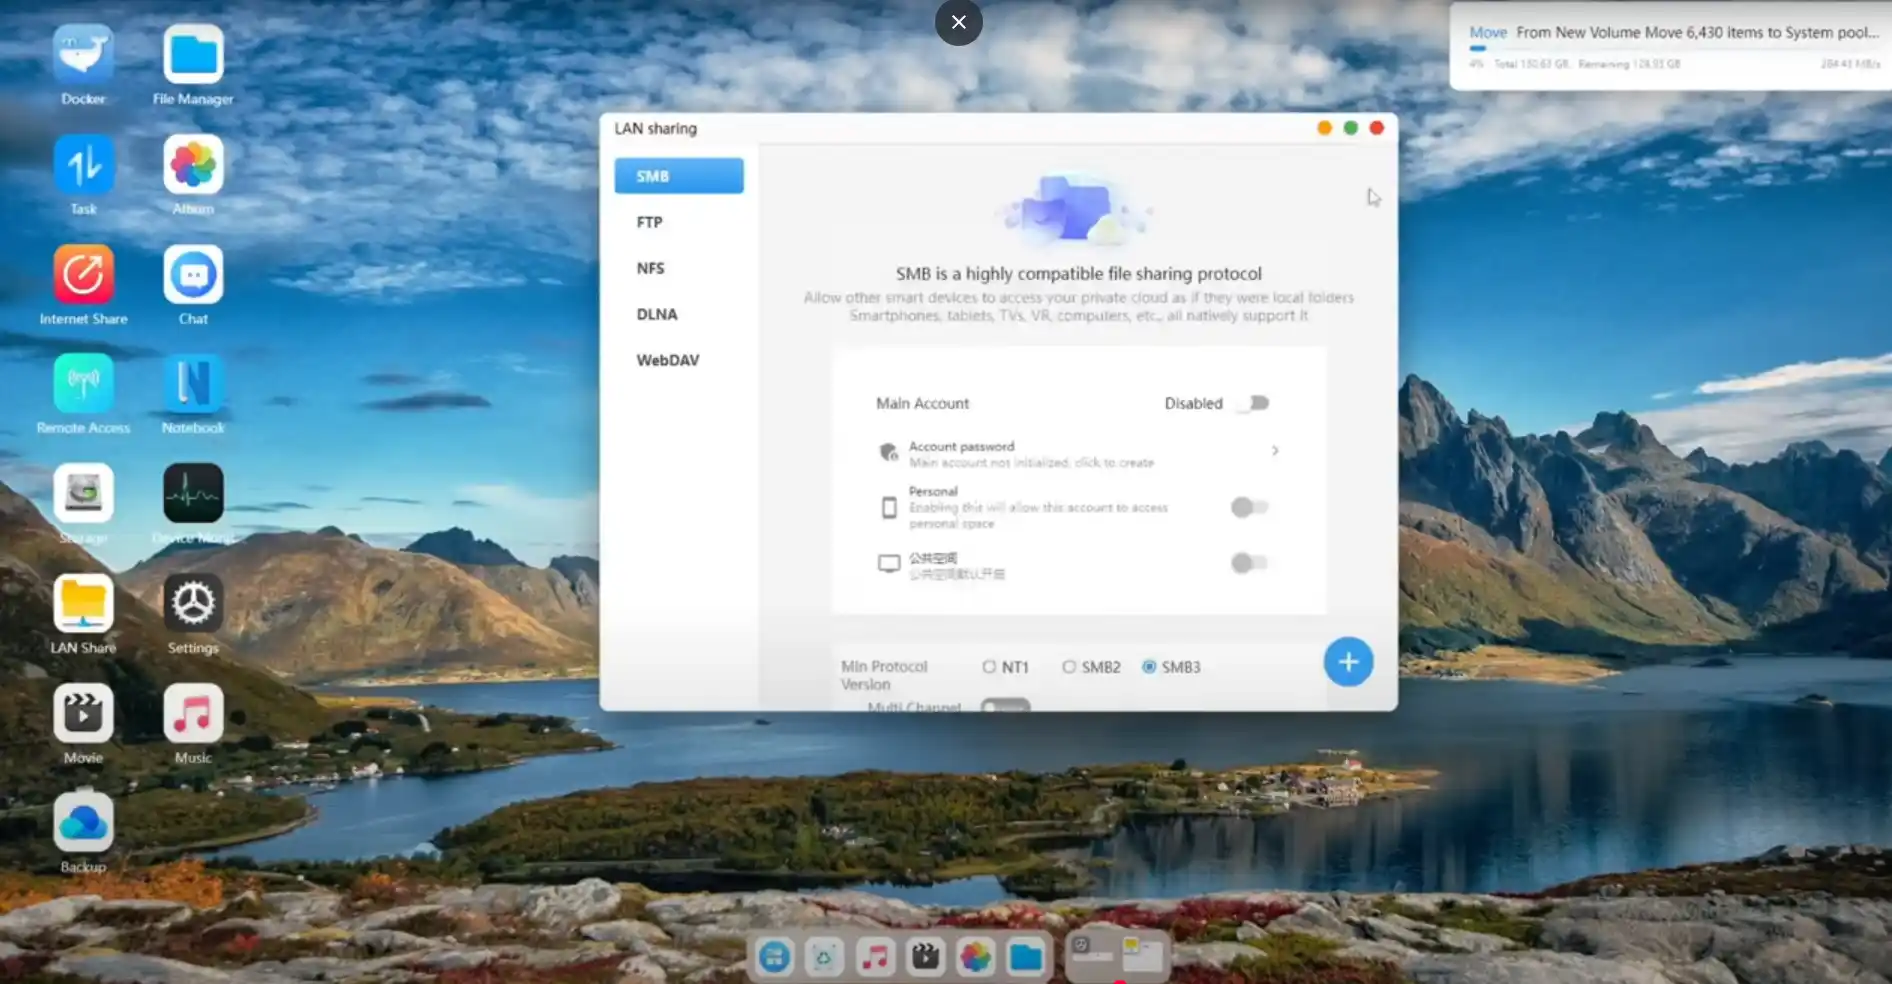
Task: Toggle Personal space access switch
Action: 1249,507
